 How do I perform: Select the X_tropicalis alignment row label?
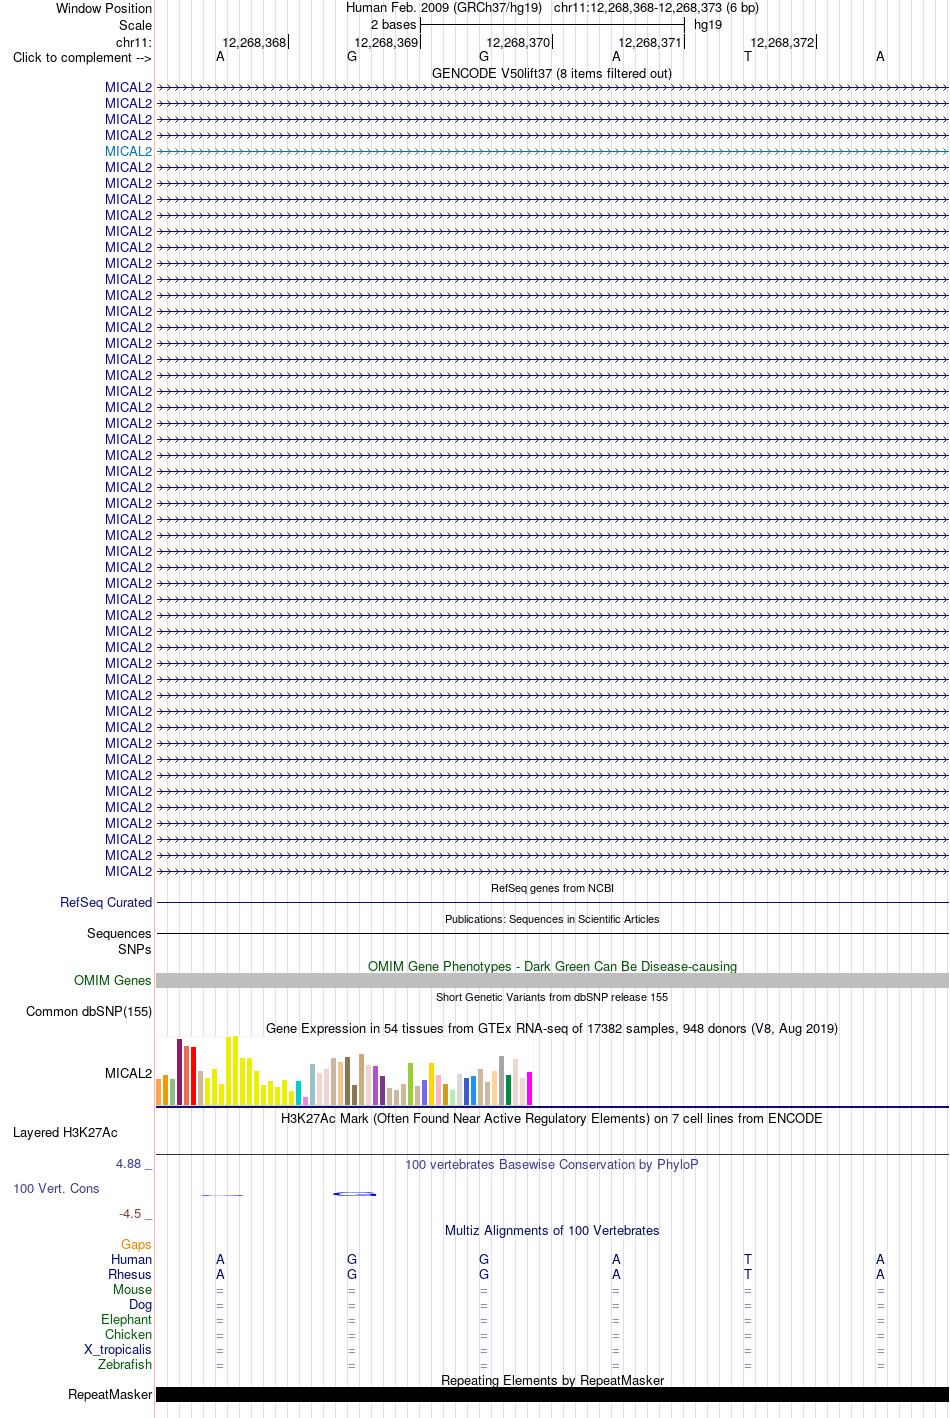tap(118, 1349)
